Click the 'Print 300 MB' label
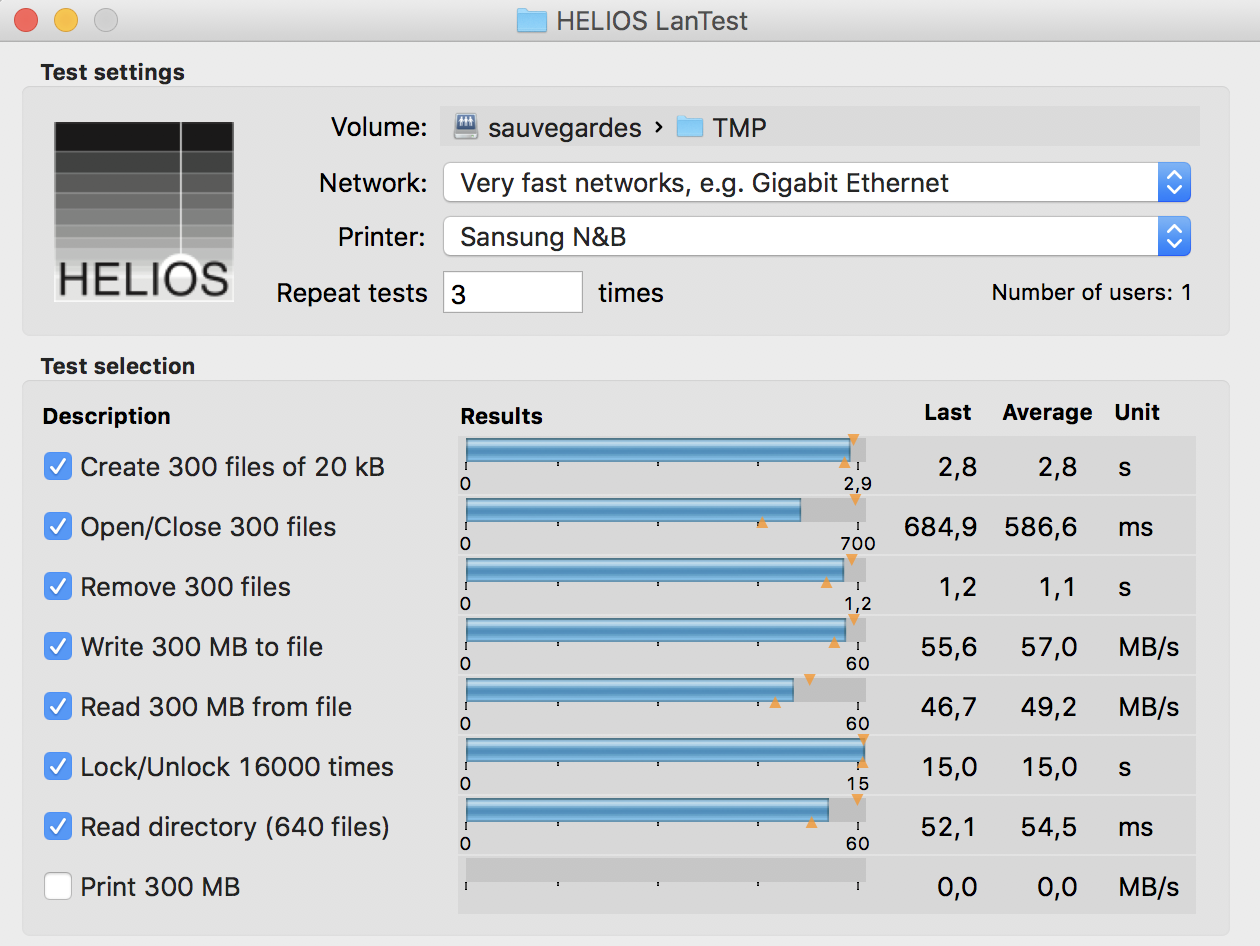The height and width of the screenshot is (946, 1260). [x=160, y=887]
